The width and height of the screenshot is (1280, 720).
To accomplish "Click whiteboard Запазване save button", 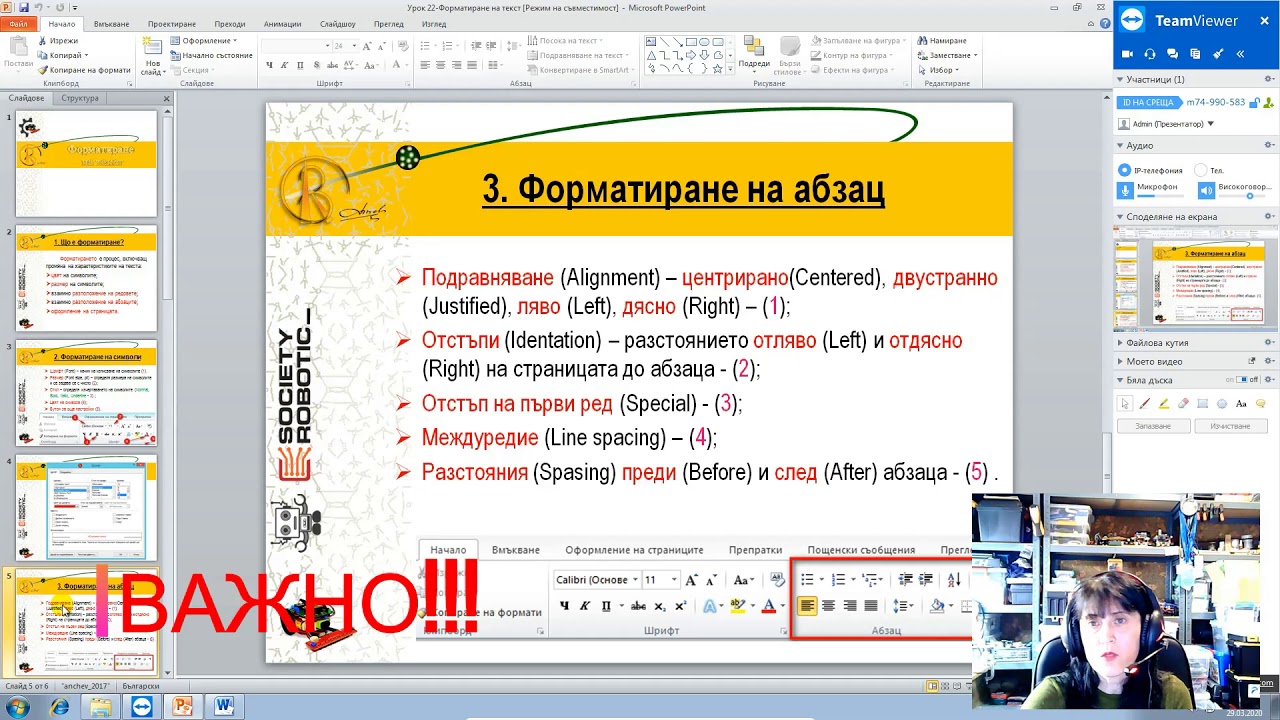I will coord(1153,426).
